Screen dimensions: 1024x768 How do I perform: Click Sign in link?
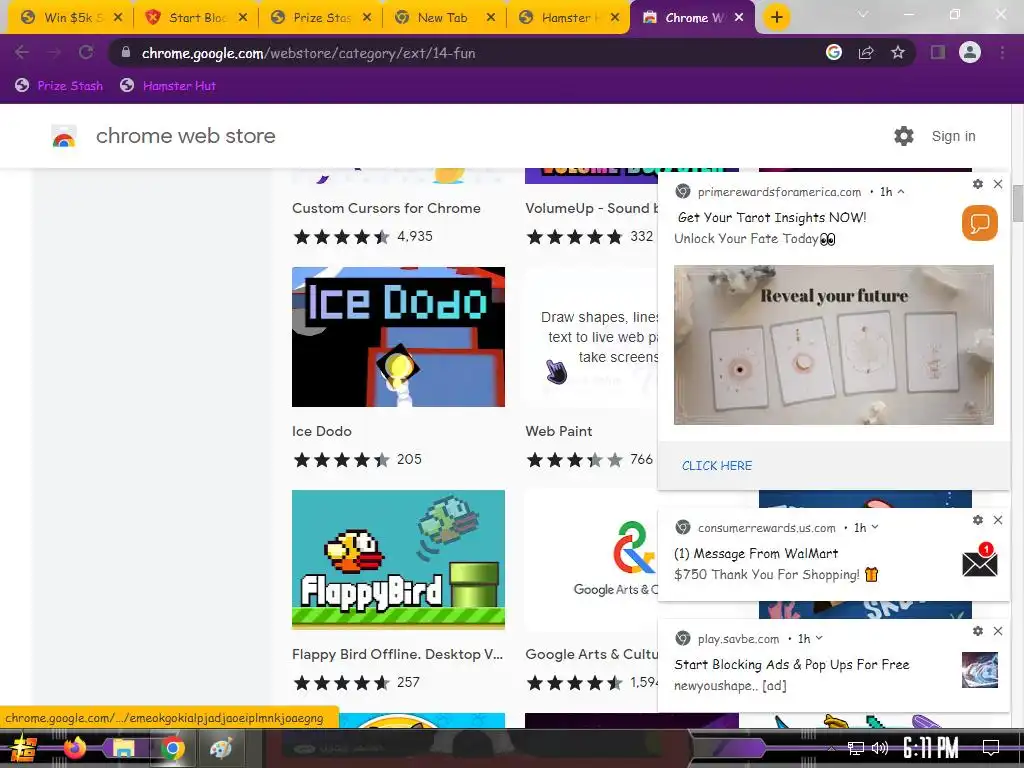click(x=953, y=136)
